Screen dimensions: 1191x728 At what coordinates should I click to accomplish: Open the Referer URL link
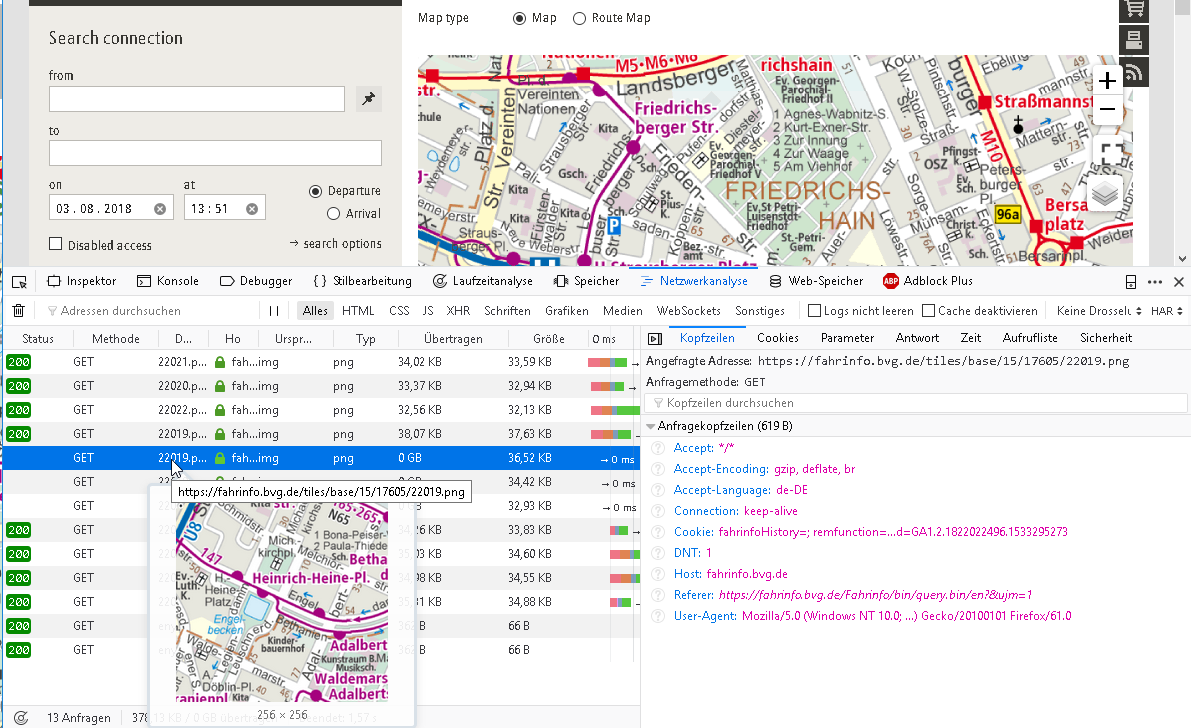click(x=875, y=595)
